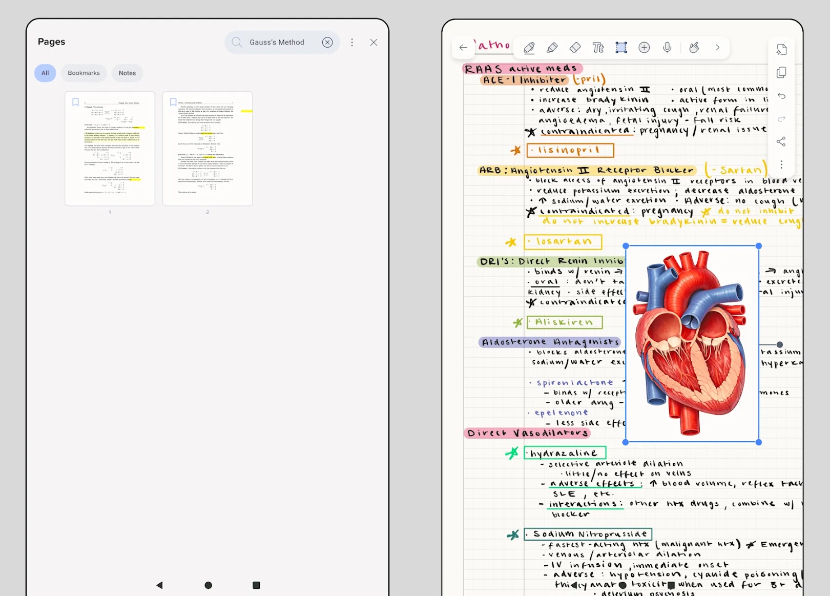Share the note via share icon

tap(781, 142)
